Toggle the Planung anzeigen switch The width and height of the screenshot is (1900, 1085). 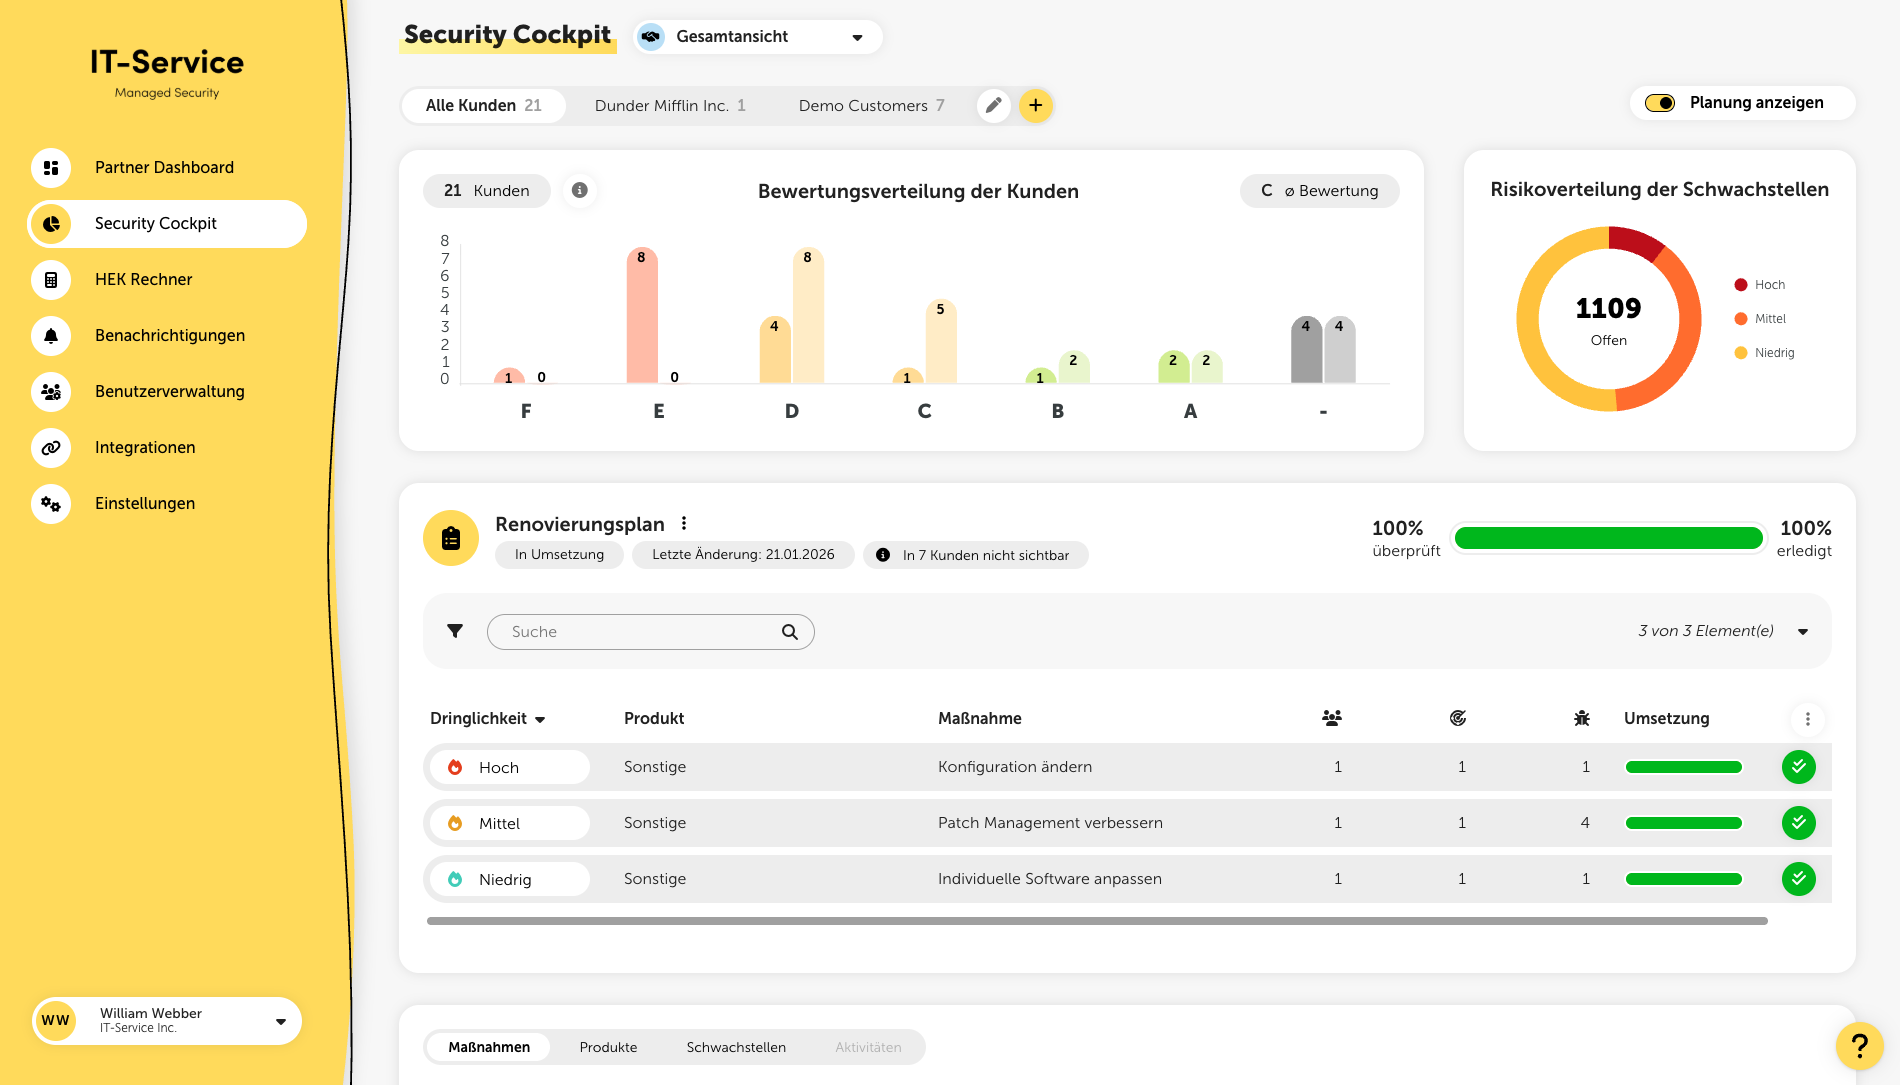pos(1660,103)
